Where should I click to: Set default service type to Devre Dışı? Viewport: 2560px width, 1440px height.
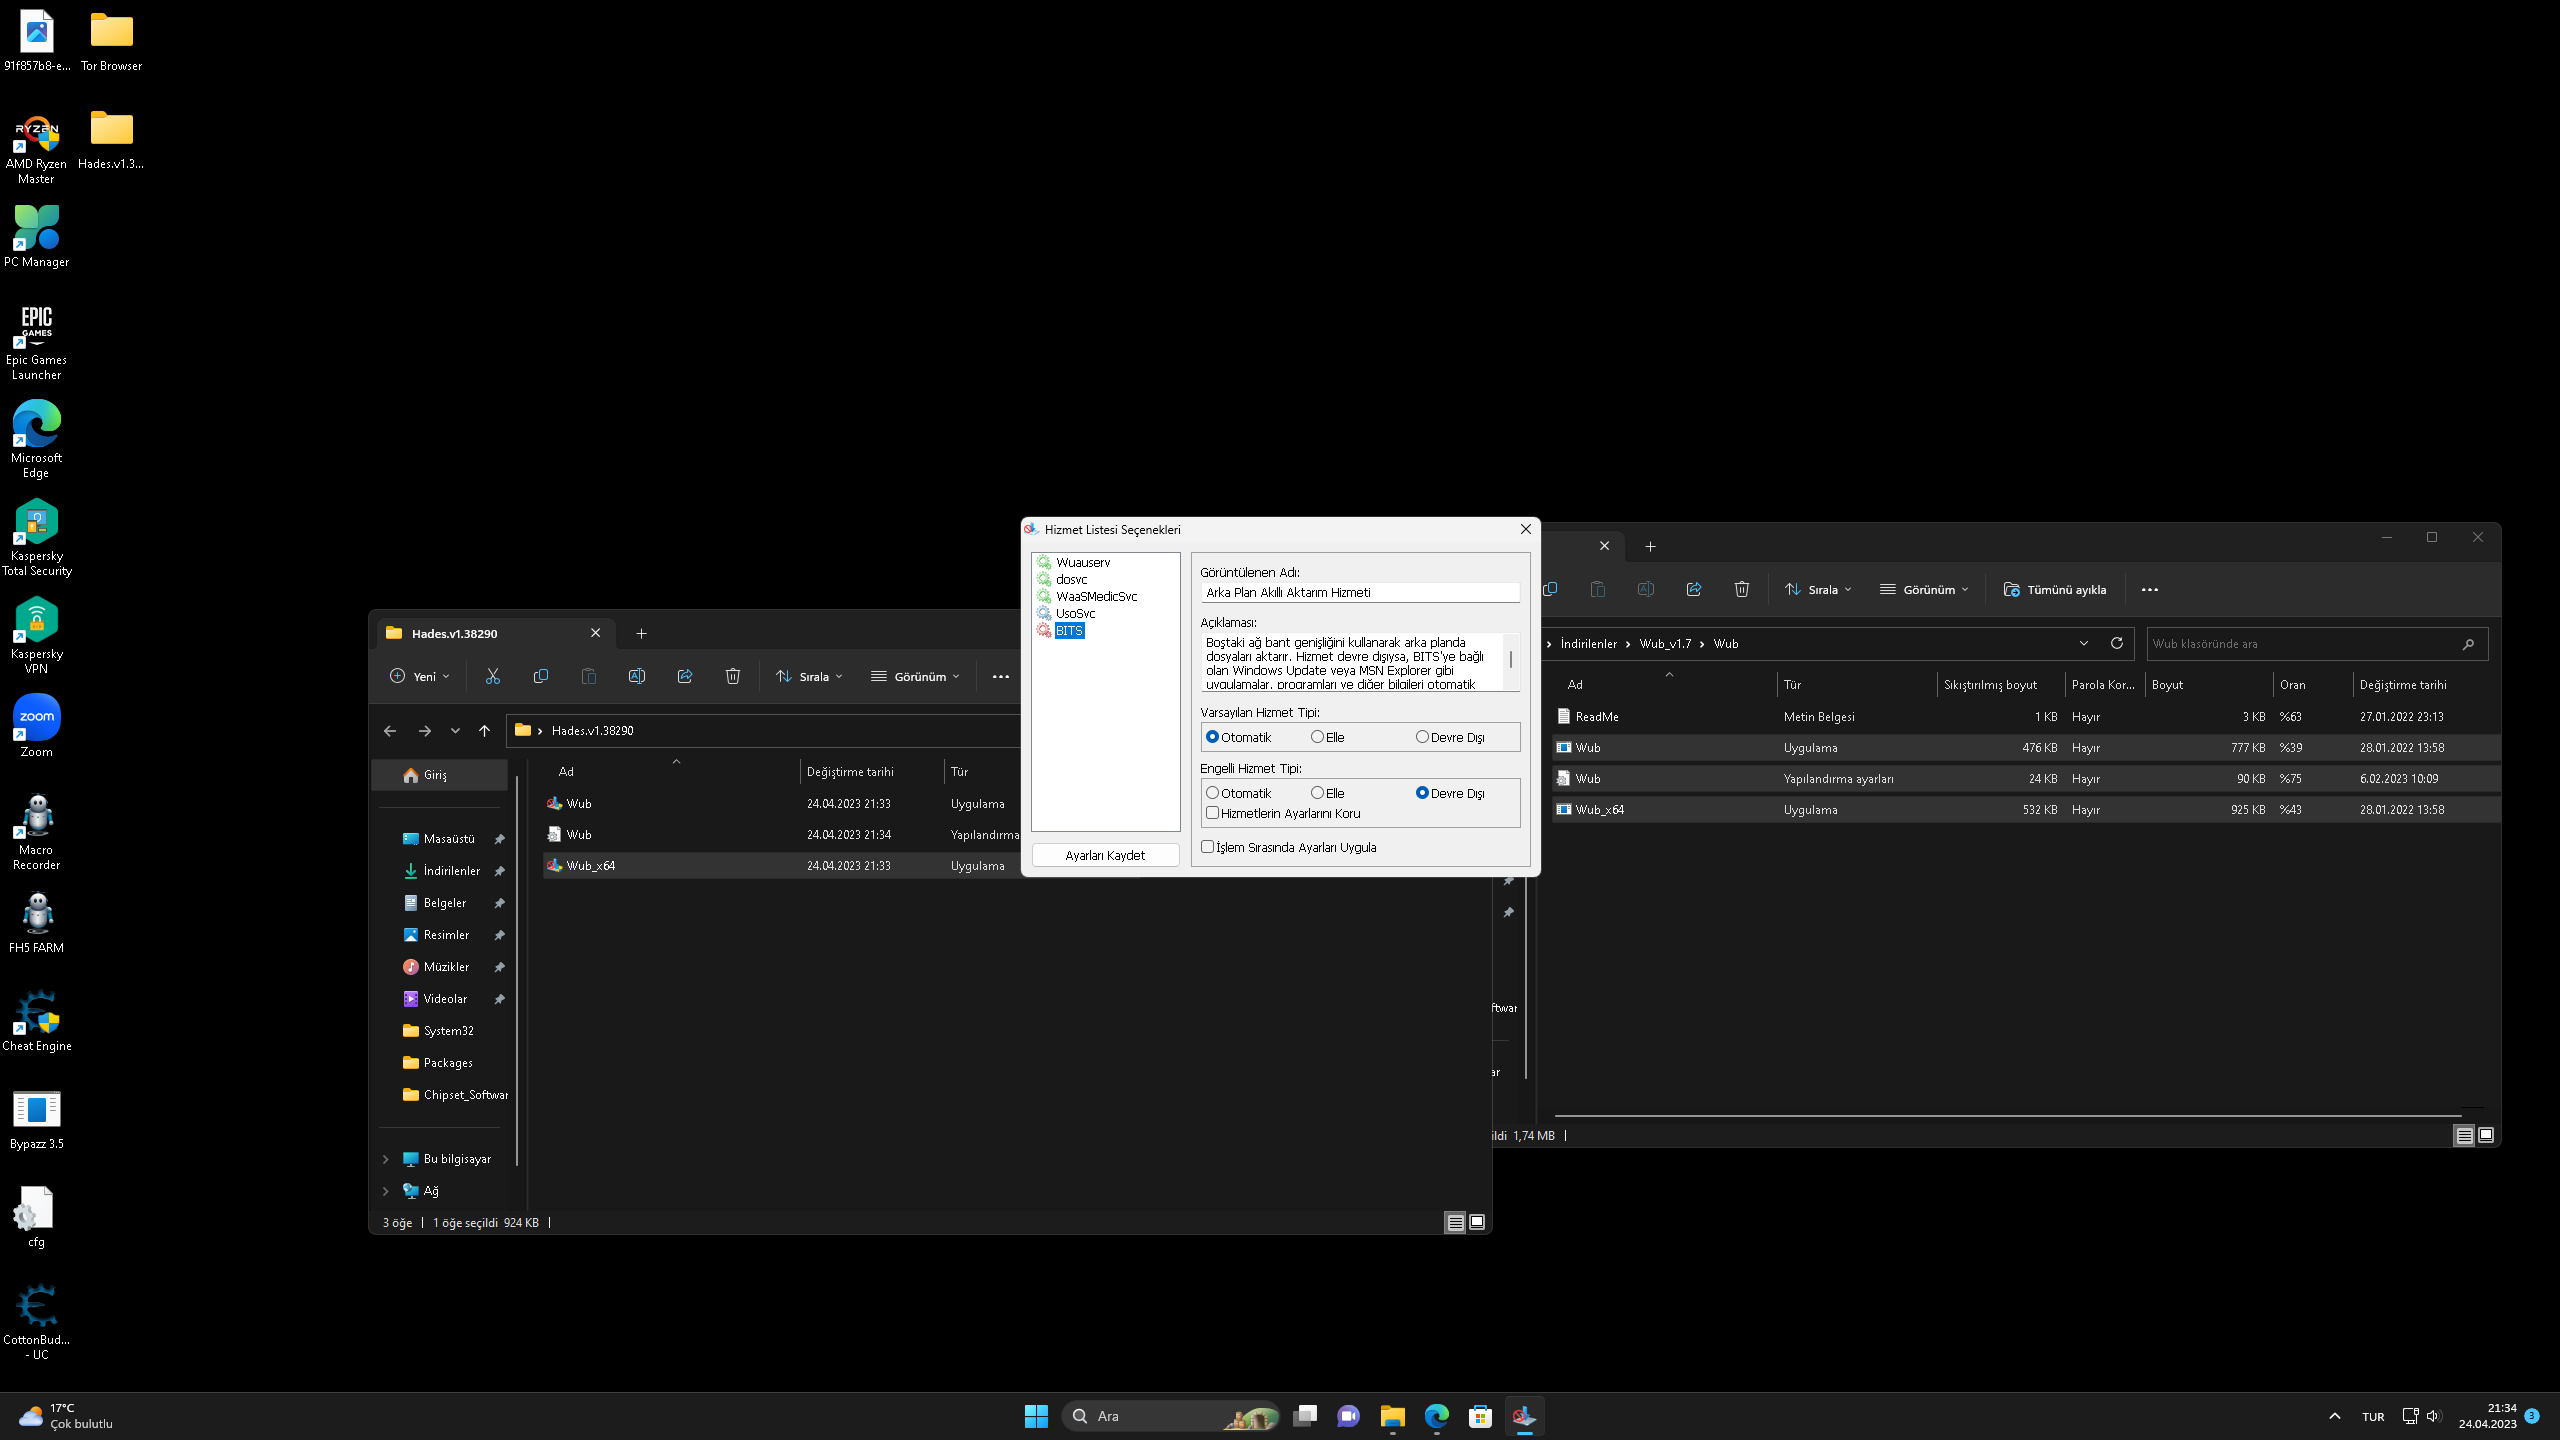pos(1450,737)
